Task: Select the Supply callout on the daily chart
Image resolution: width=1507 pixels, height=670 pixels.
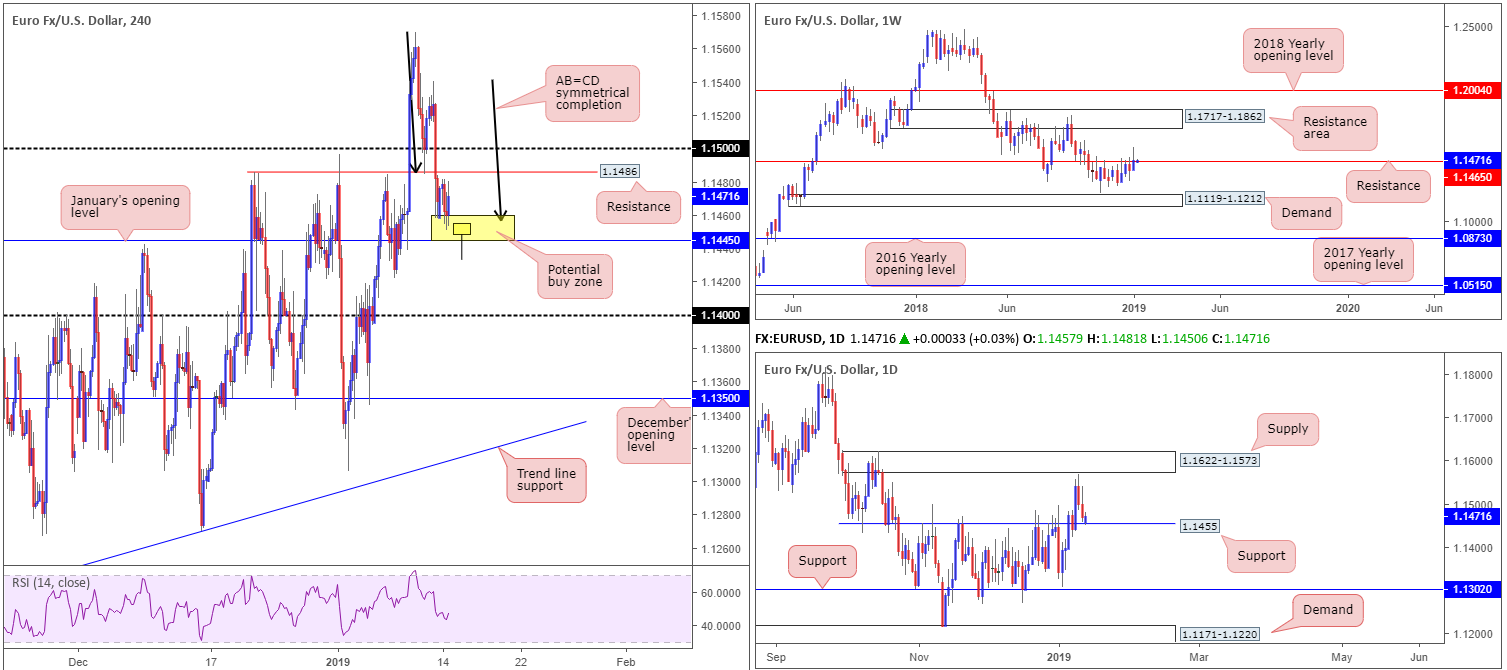Action: point(1288,429)
